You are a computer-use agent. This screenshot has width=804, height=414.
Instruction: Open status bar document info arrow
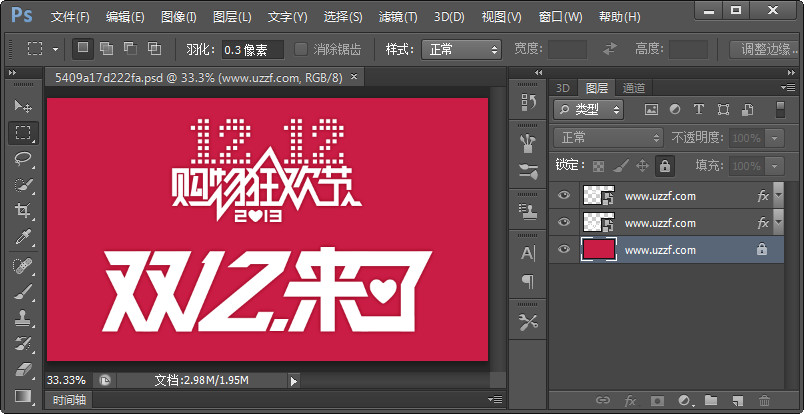294,381
